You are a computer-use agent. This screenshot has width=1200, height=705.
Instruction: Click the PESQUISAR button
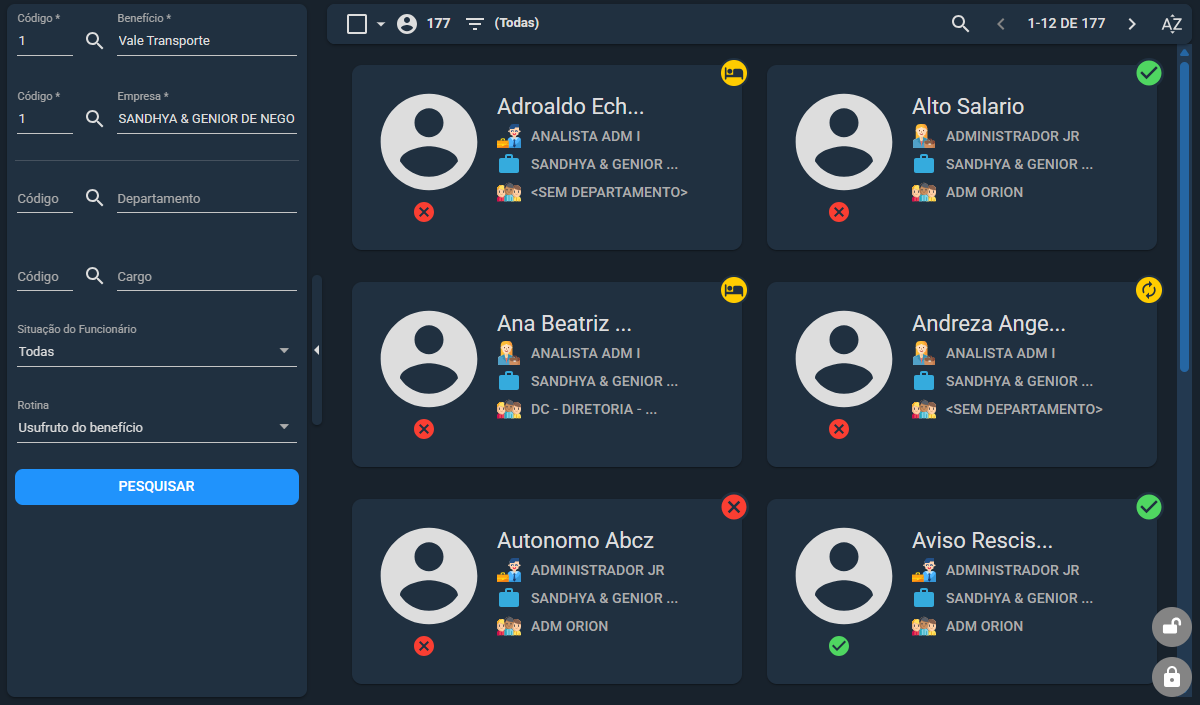pyautogui.click(x=157, y=487)
